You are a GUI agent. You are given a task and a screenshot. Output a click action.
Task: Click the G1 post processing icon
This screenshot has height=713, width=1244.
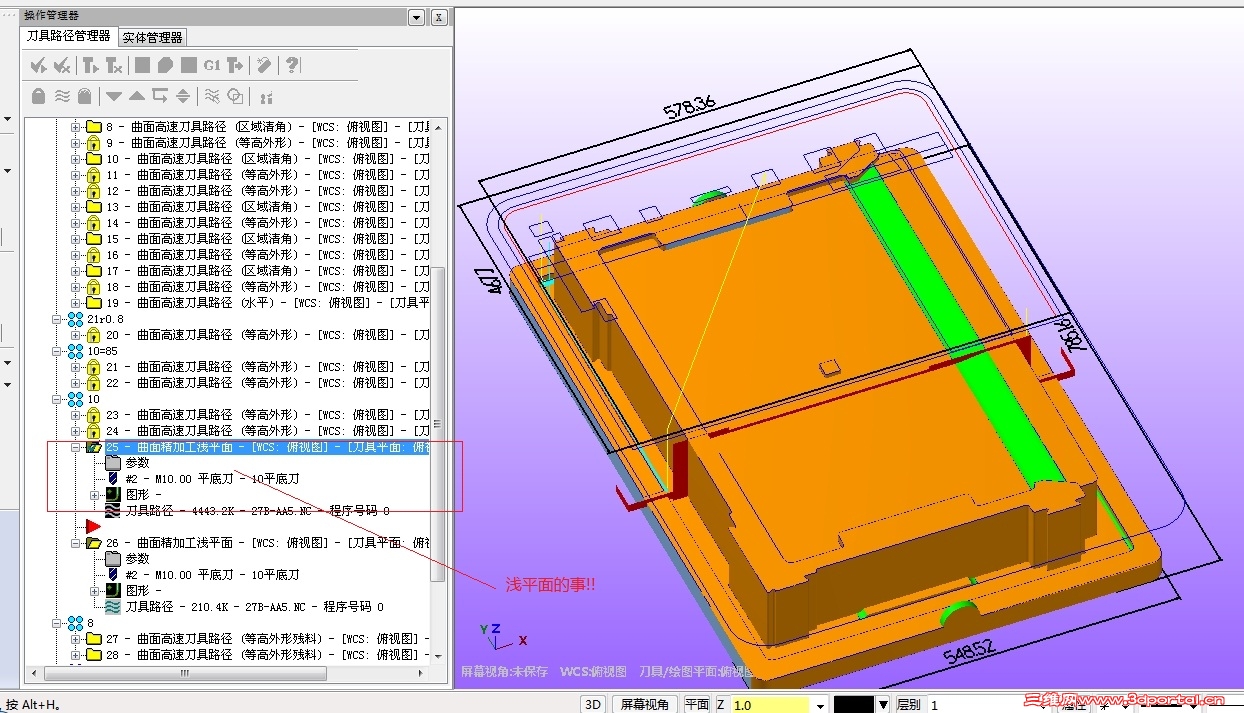(212, 66)
